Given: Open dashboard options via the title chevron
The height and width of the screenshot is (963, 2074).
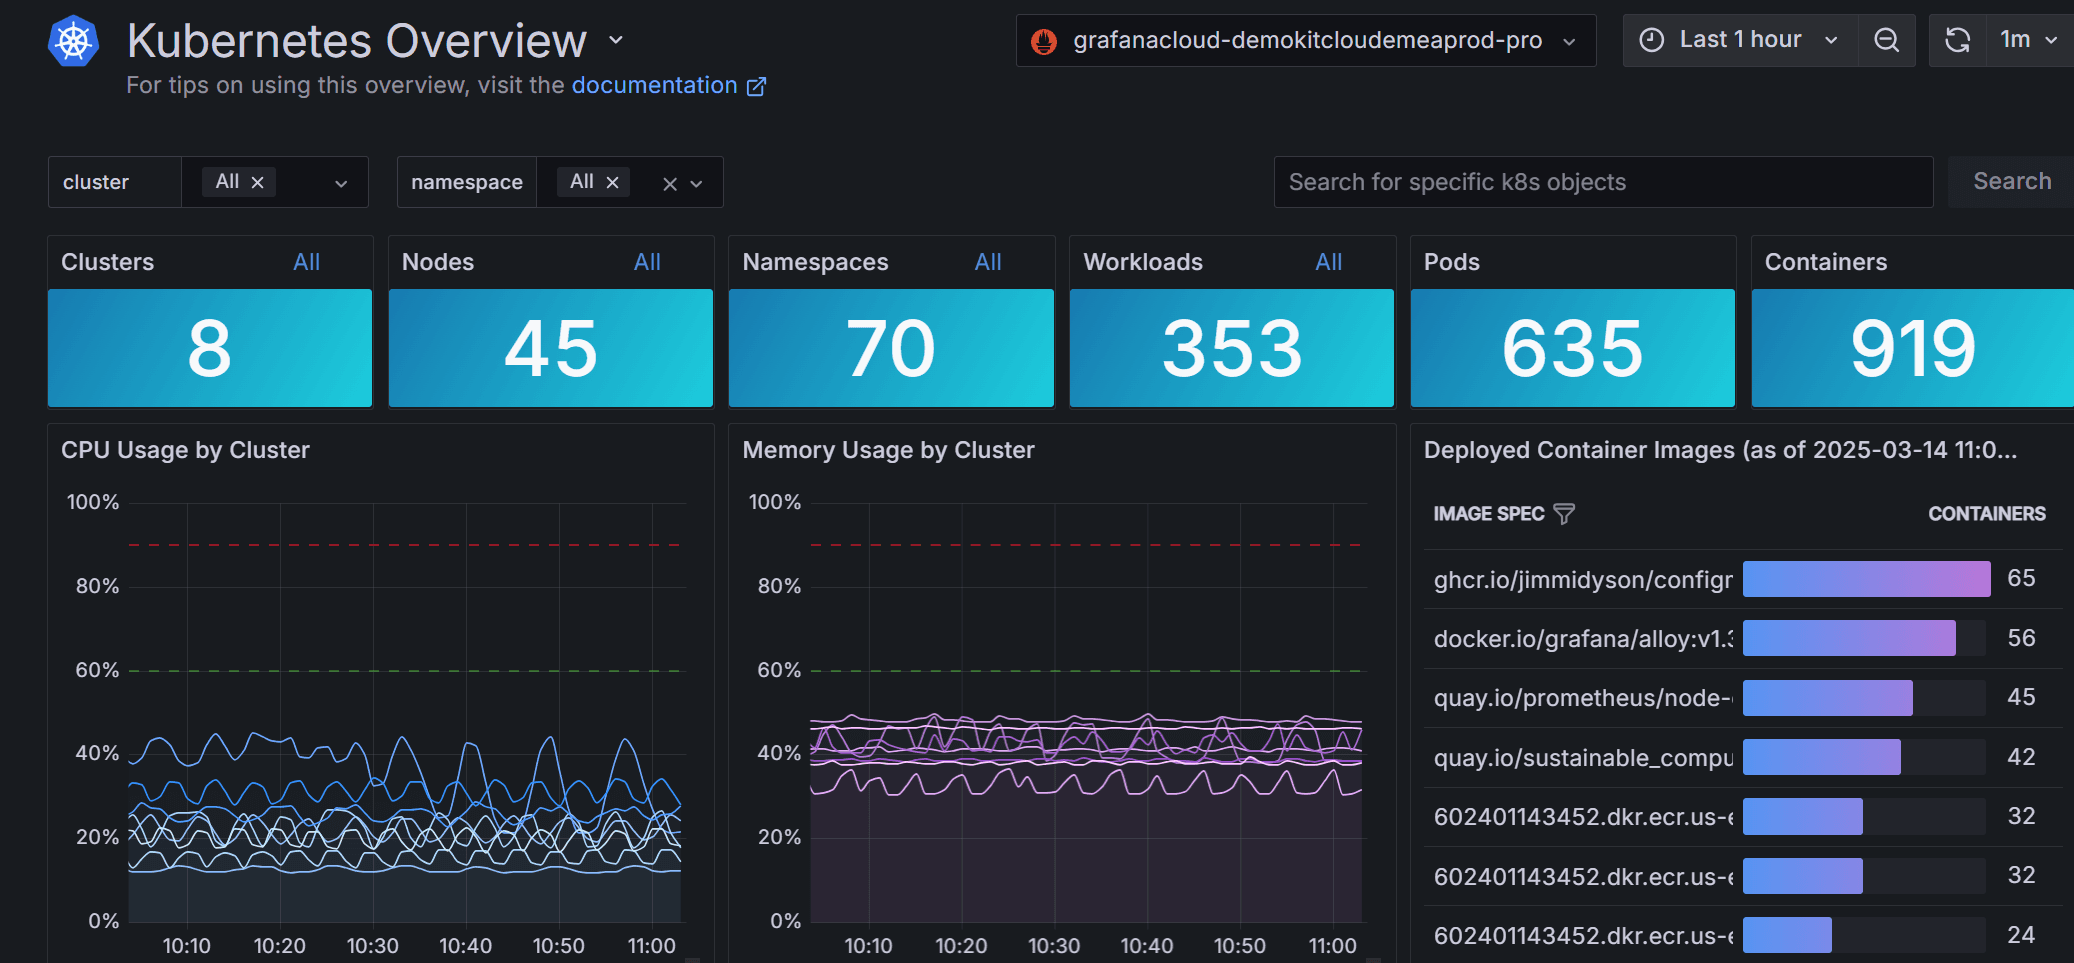Looking at the screenshot, I should [615, 41].
